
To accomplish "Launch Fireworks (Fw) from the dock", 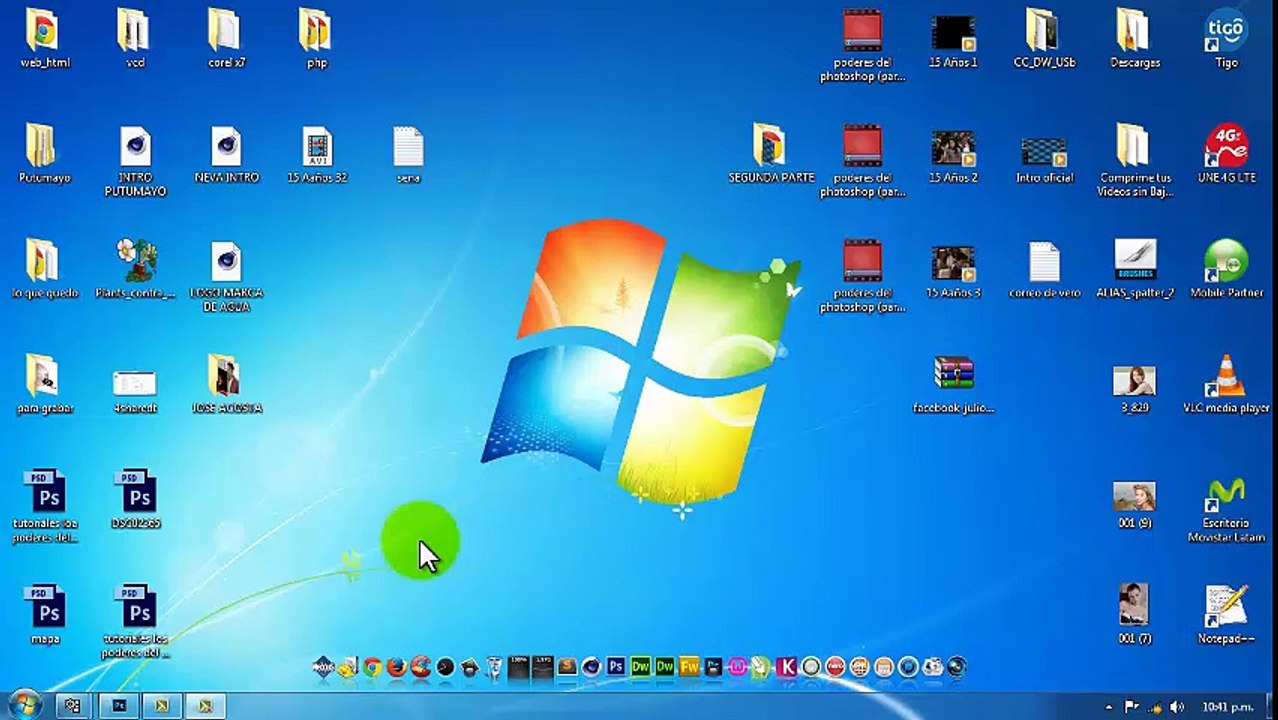I will 690,666.
